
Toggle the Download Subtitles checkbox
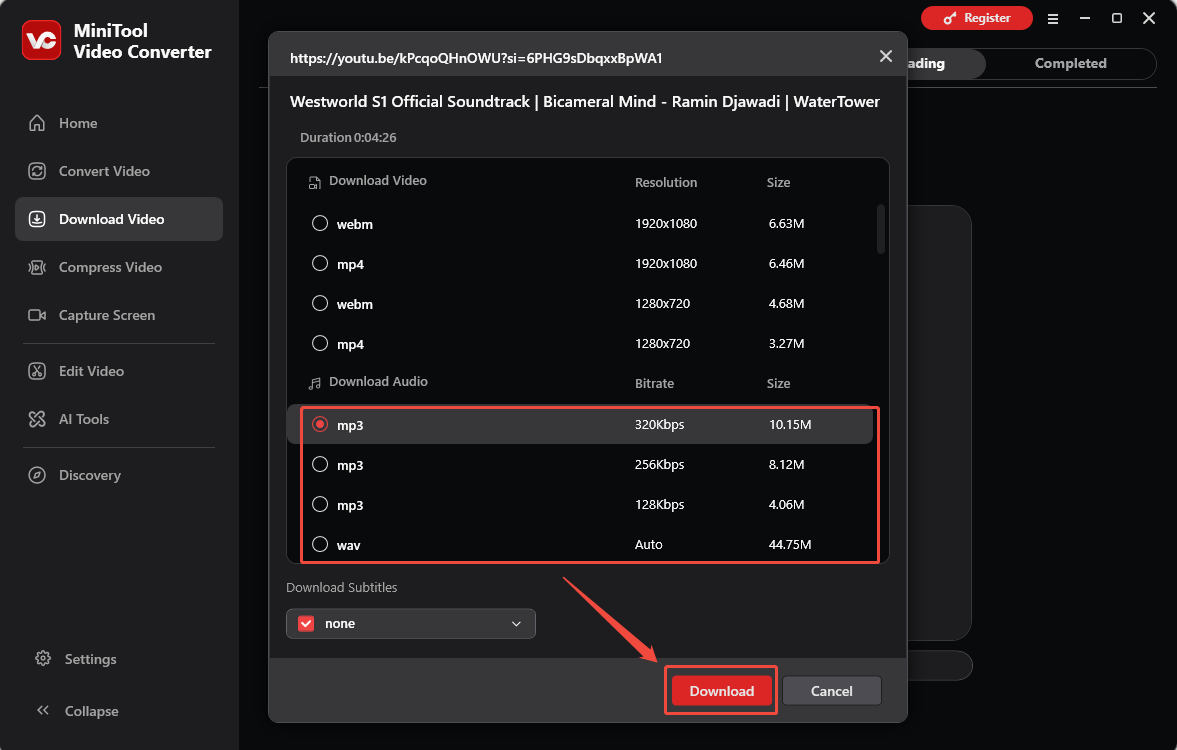pos(306,624)
